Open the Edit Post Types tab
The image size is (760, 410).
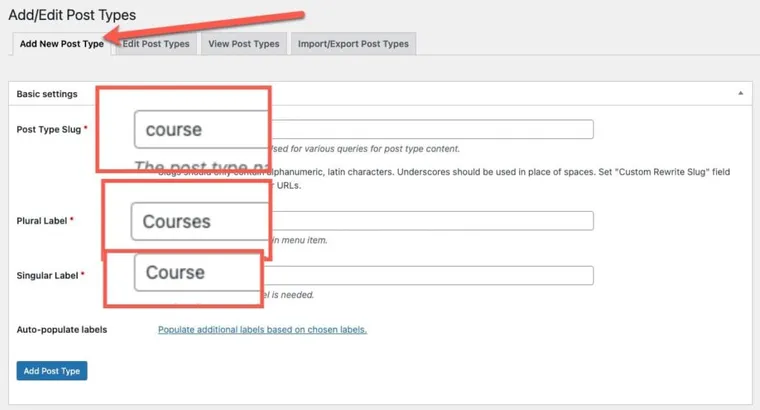coord(156,44)
